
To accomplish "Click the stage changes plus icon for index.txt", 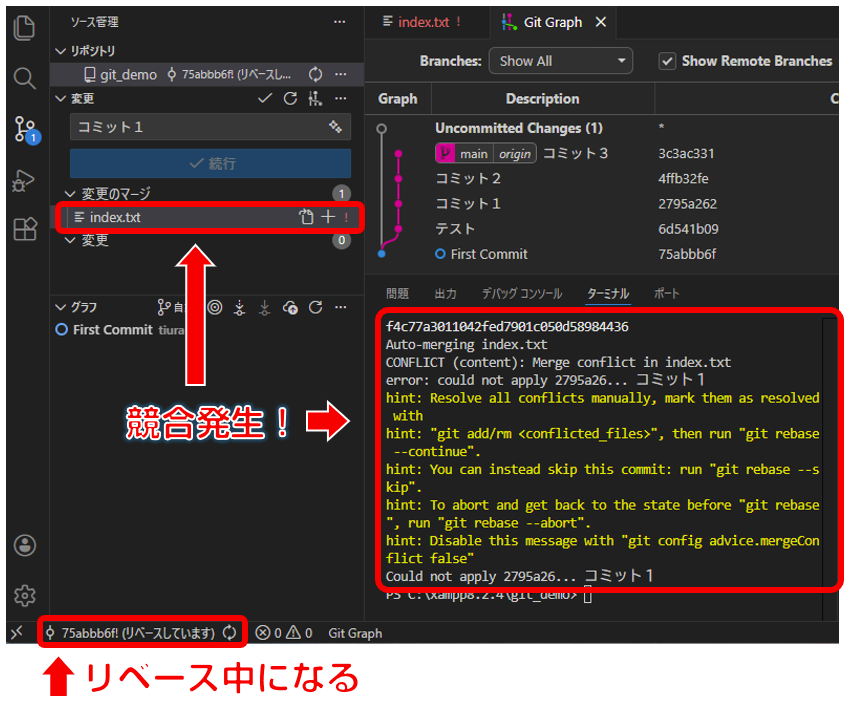I will (x=328, y=217).
